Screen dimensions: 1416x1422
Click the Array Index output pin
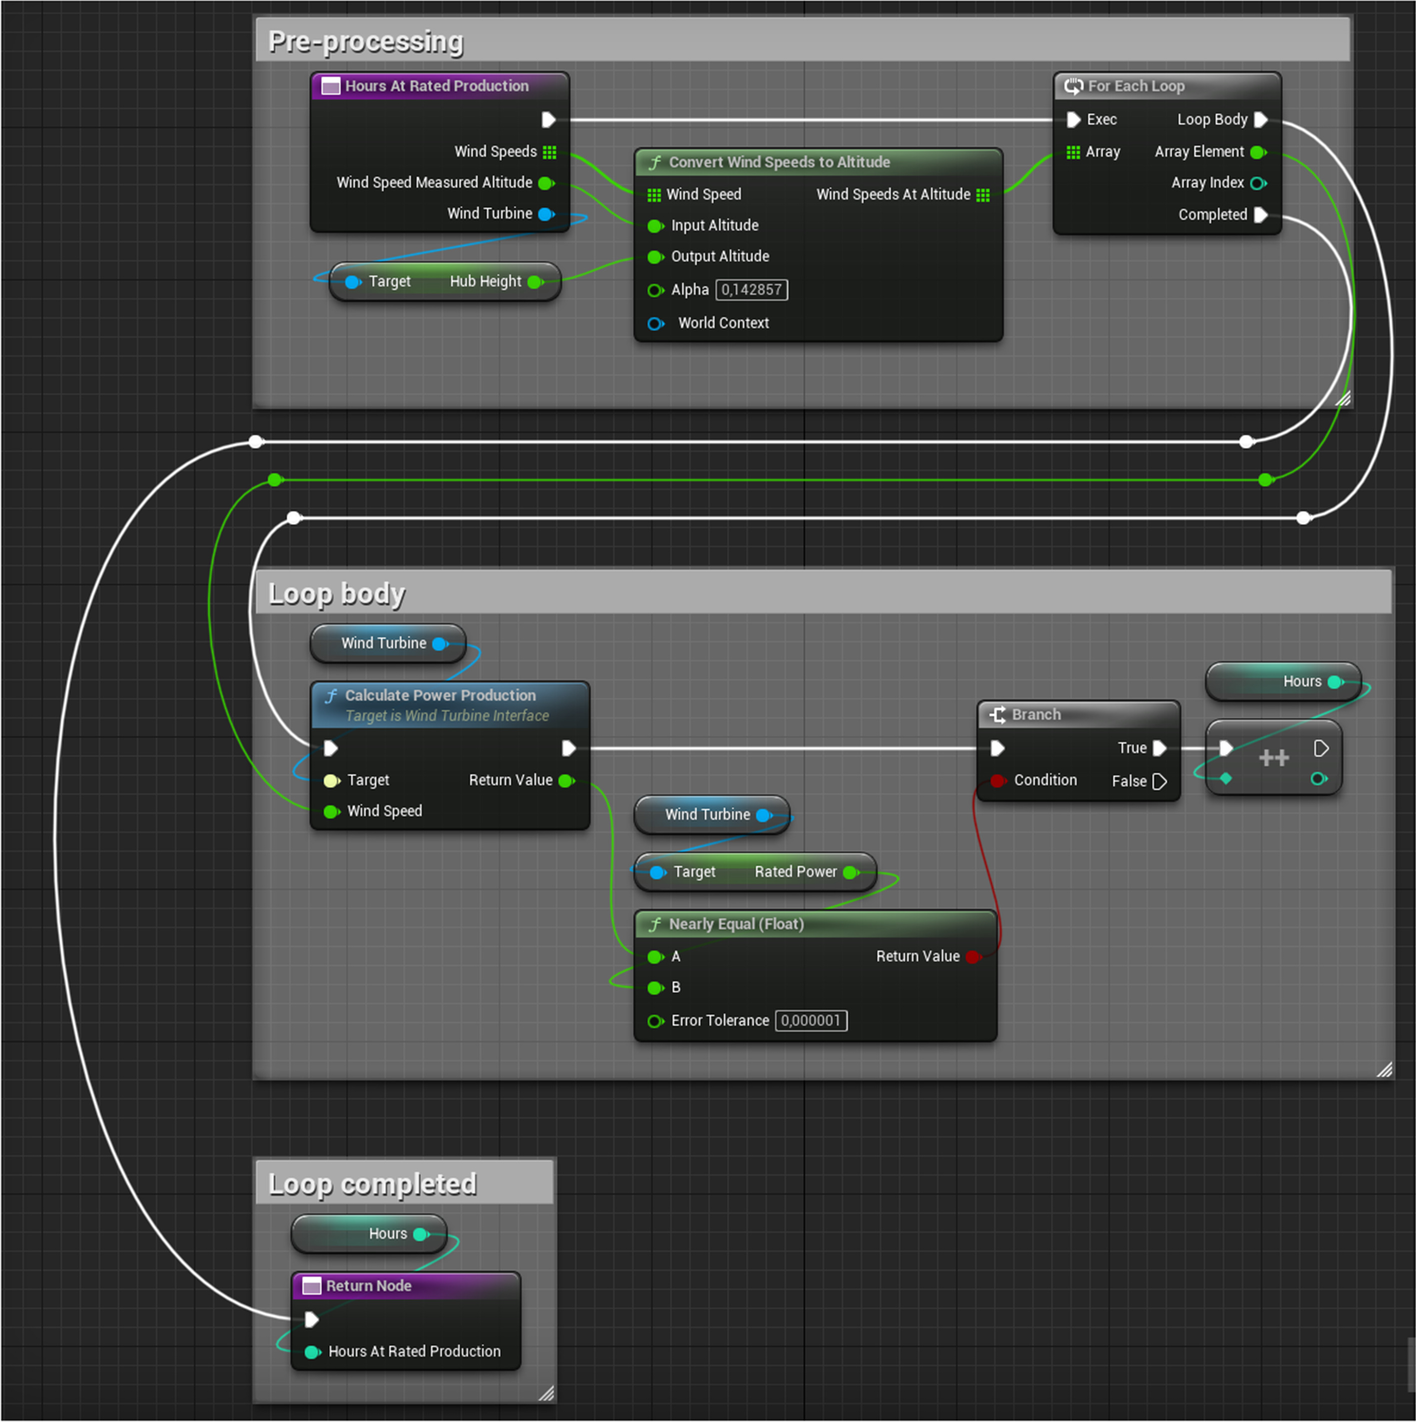click(1258, 183)
